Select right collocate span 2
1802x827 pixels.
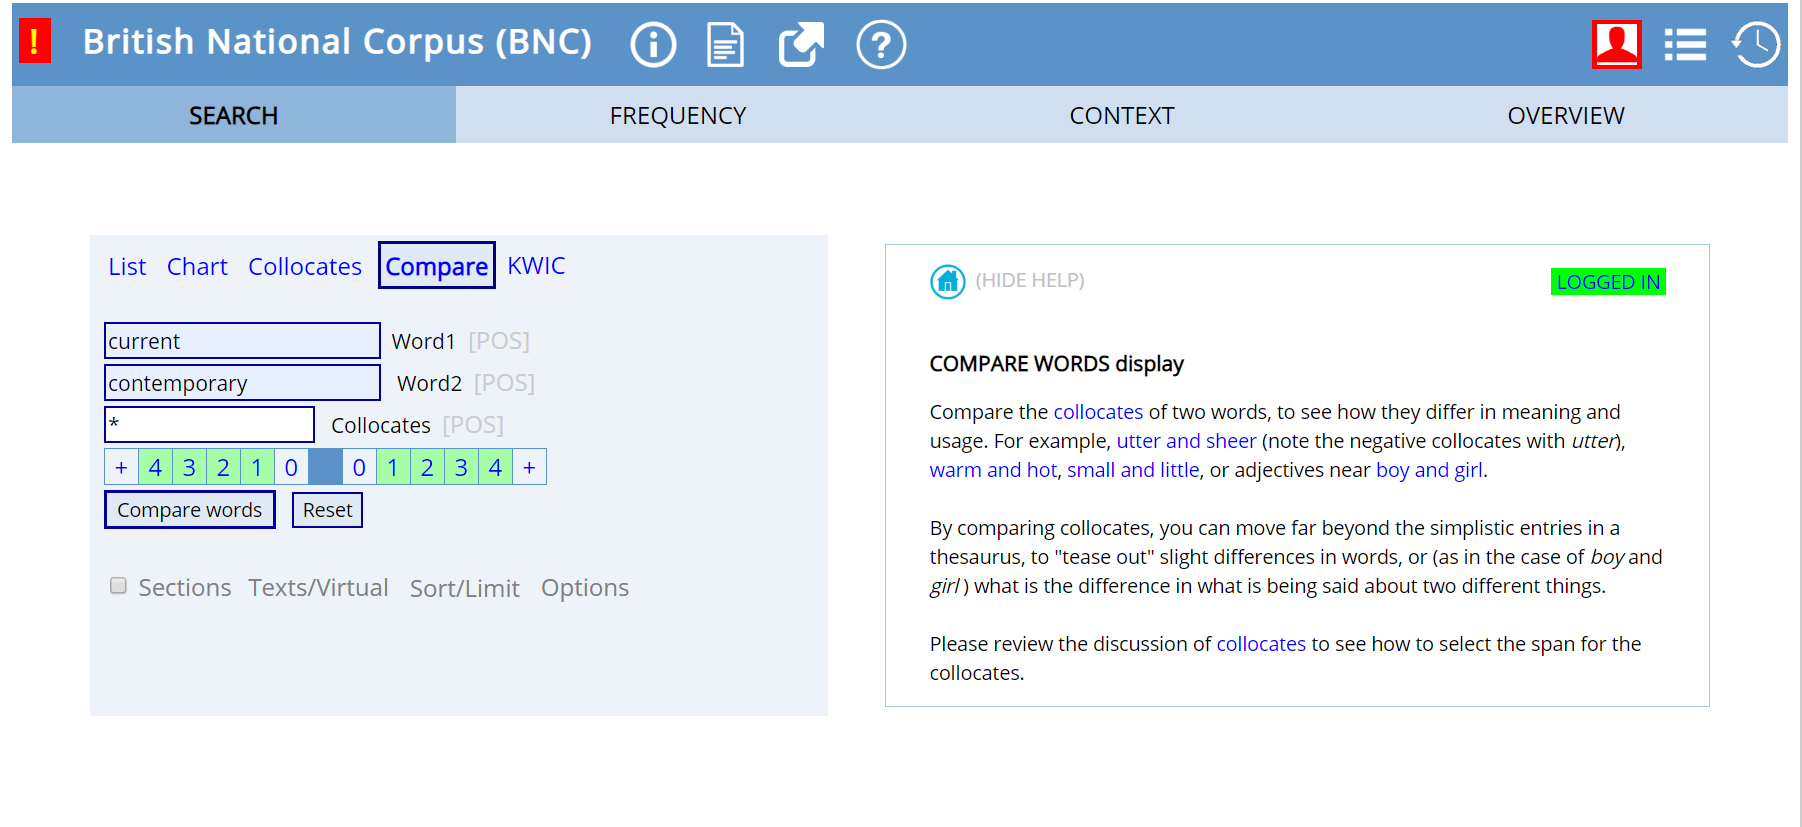click(x=427, y=467)
